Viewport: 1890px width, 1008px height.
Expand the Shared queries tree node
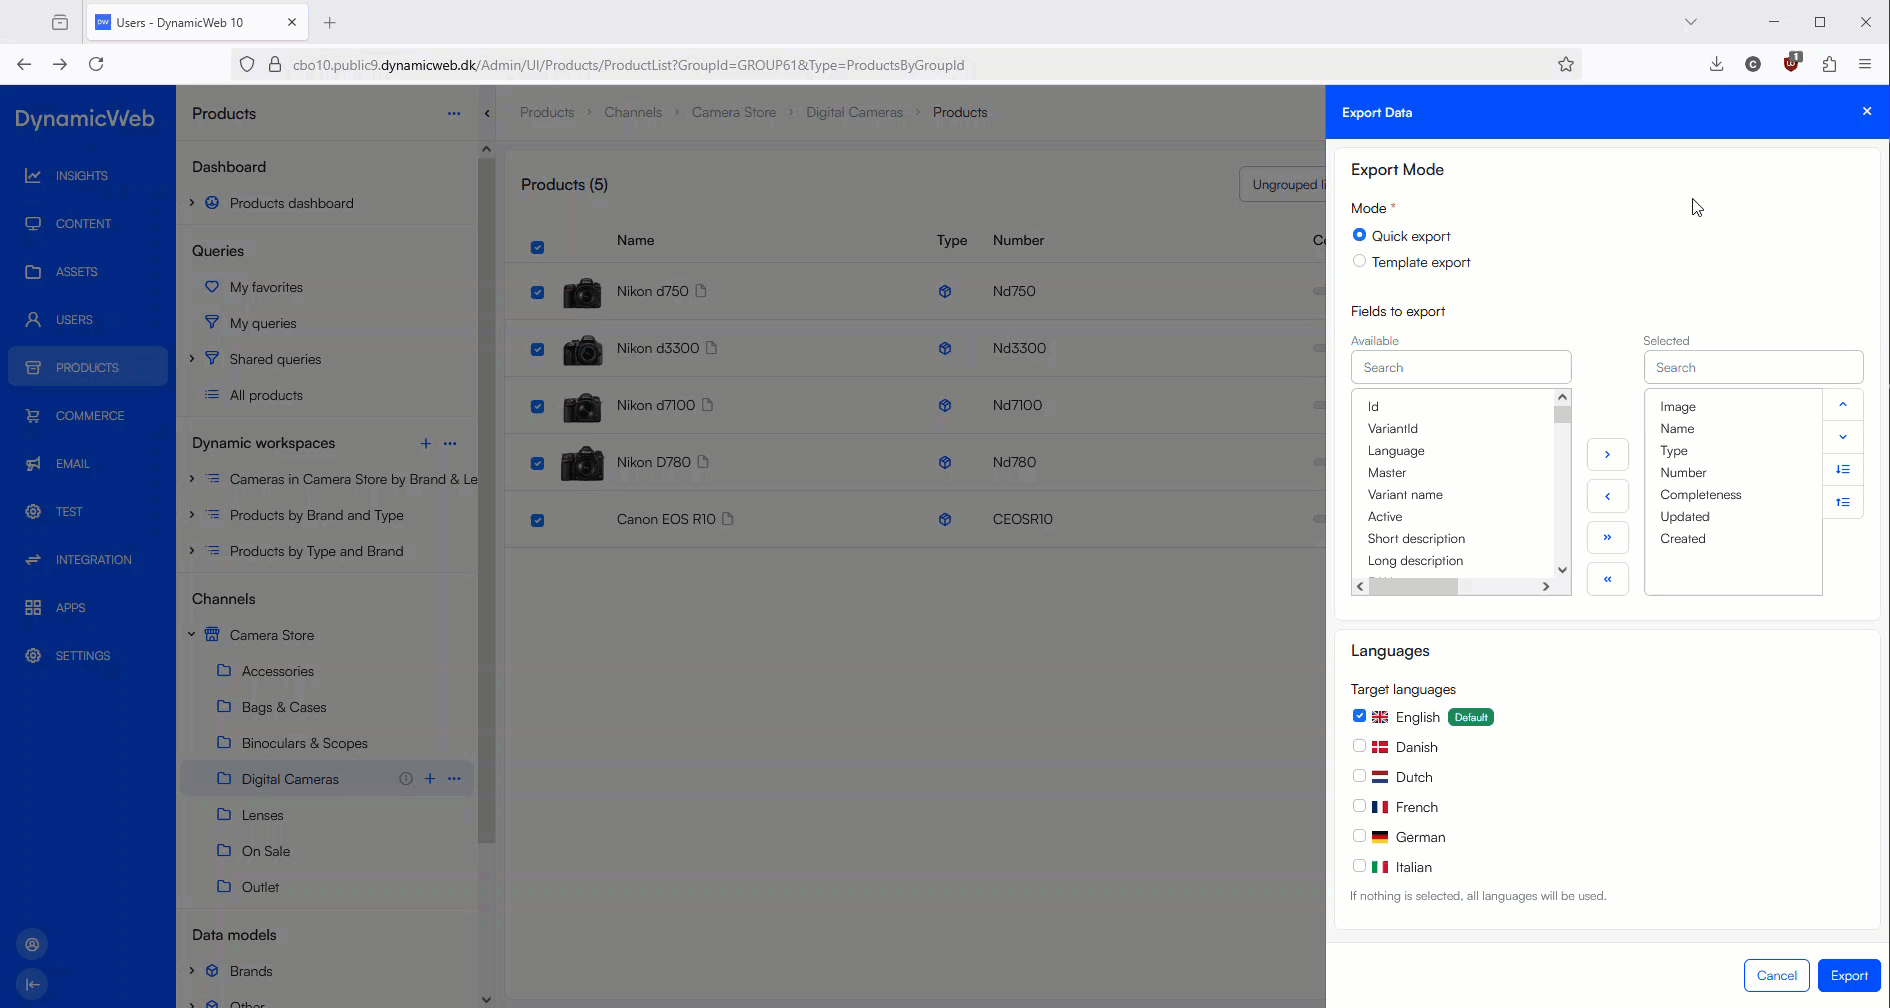tap(192, 359)
